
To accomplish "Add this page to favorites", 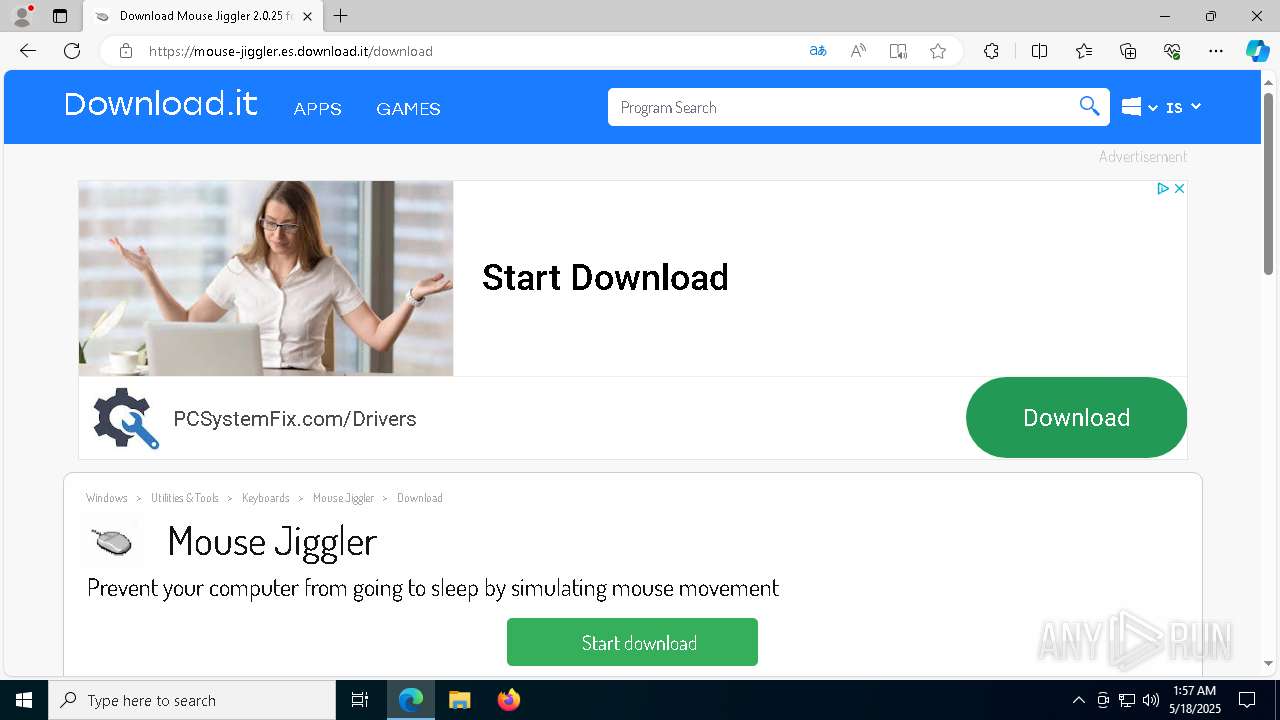I will pos(938,51).
